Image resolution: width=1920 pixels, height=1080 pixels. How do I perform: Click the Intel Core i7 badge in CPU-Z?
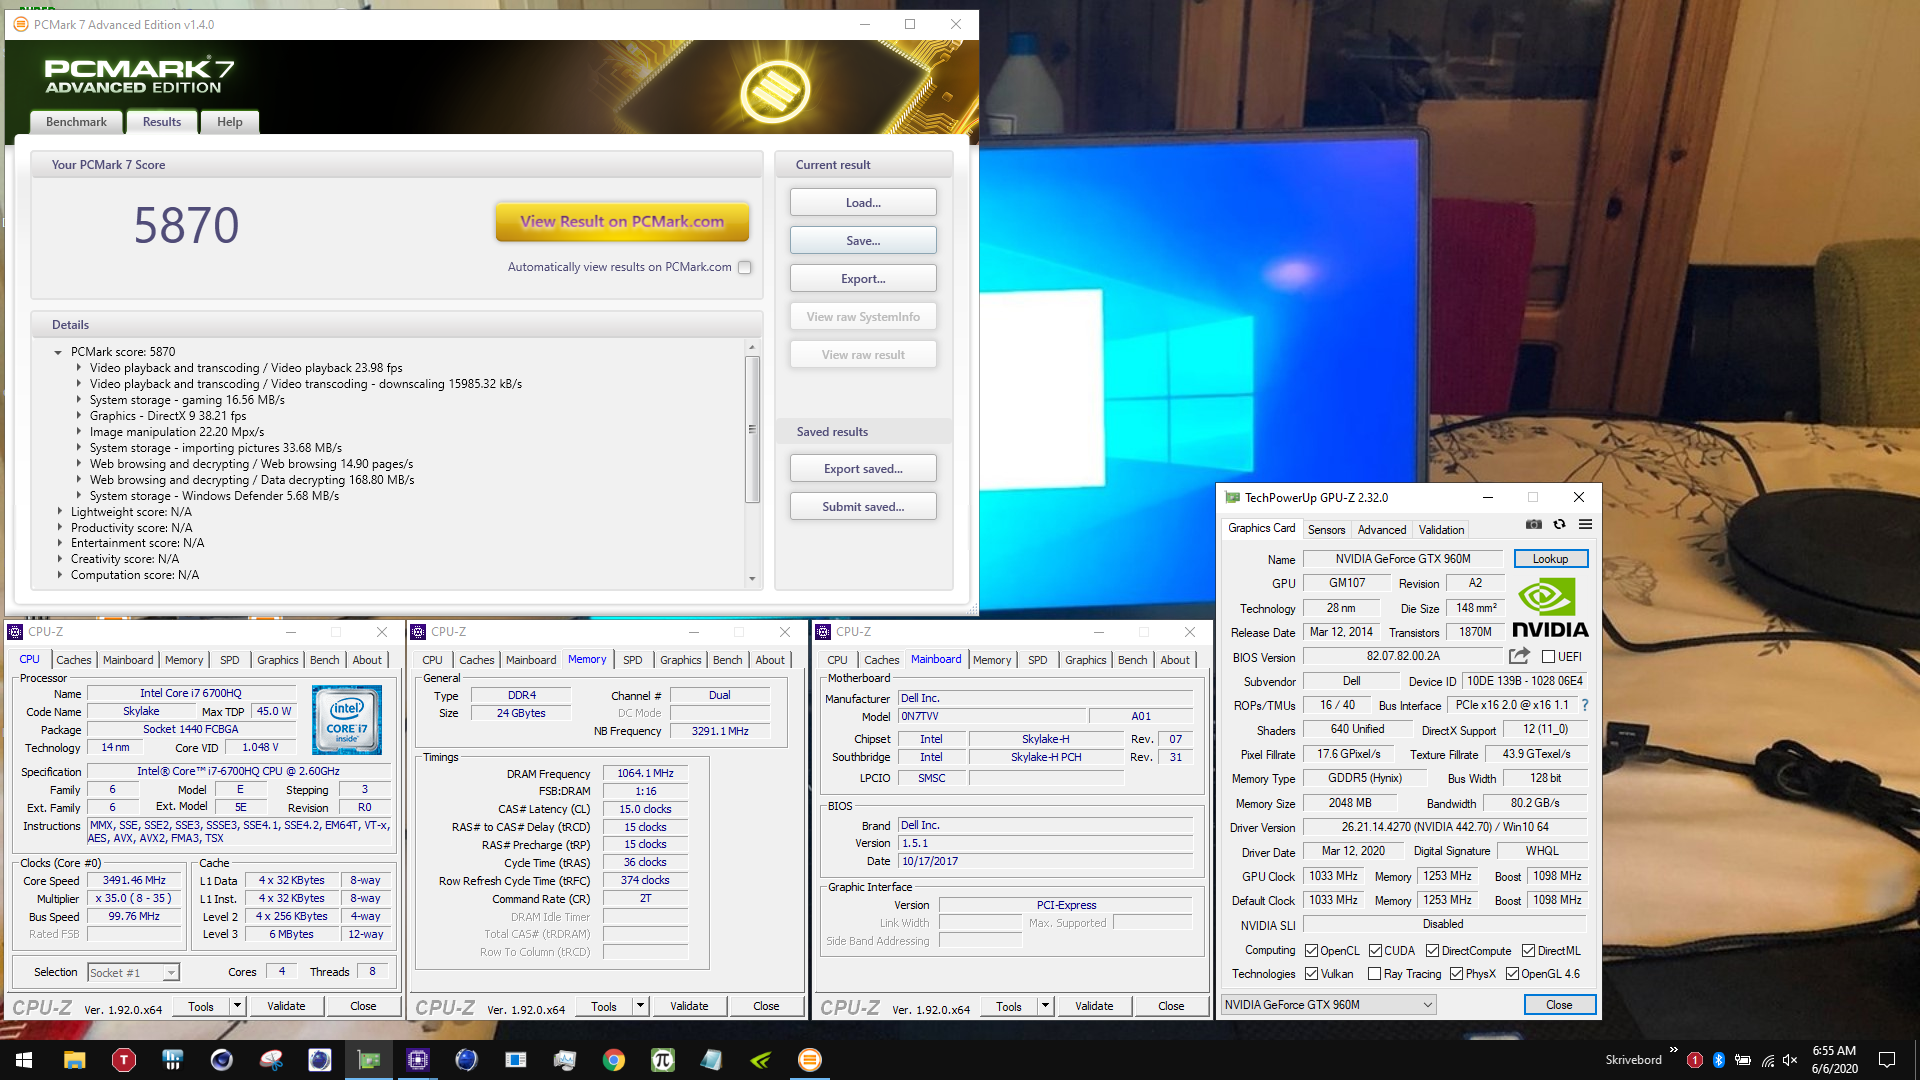point(347,720)
